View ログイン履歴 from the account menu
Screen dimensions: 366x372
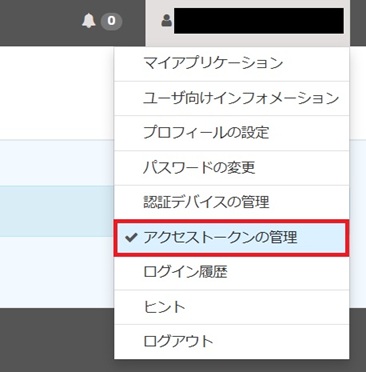232,272
